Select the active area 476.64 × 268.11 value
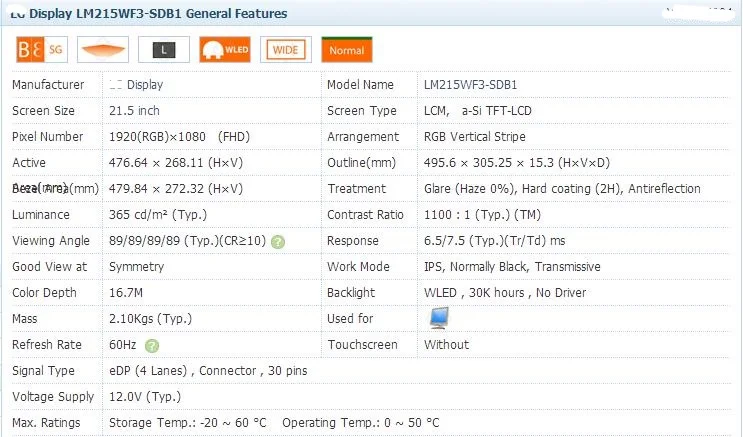Viewport: 743px width, 437px height. [176, 163]
